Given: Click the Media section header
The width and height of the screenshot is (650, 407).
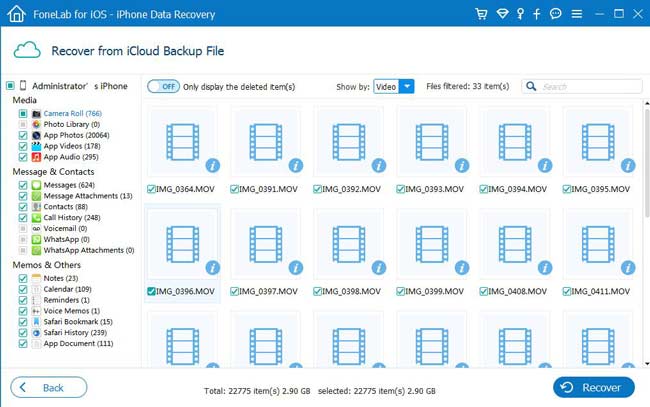Looking at the screenshot, I should pos(24,100).
